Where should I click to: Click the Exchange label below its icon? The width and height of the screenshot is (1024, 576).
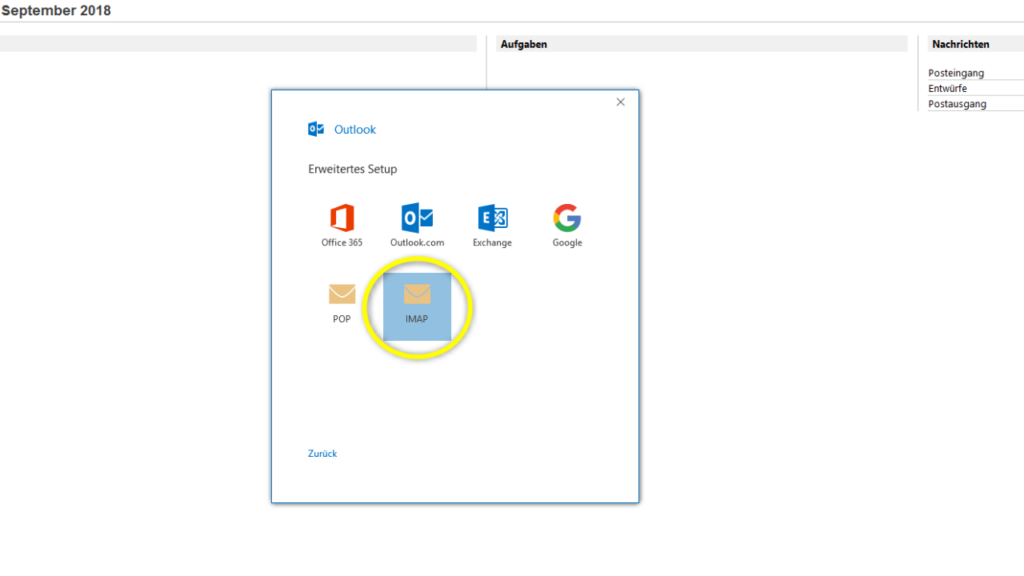point(492,240)
